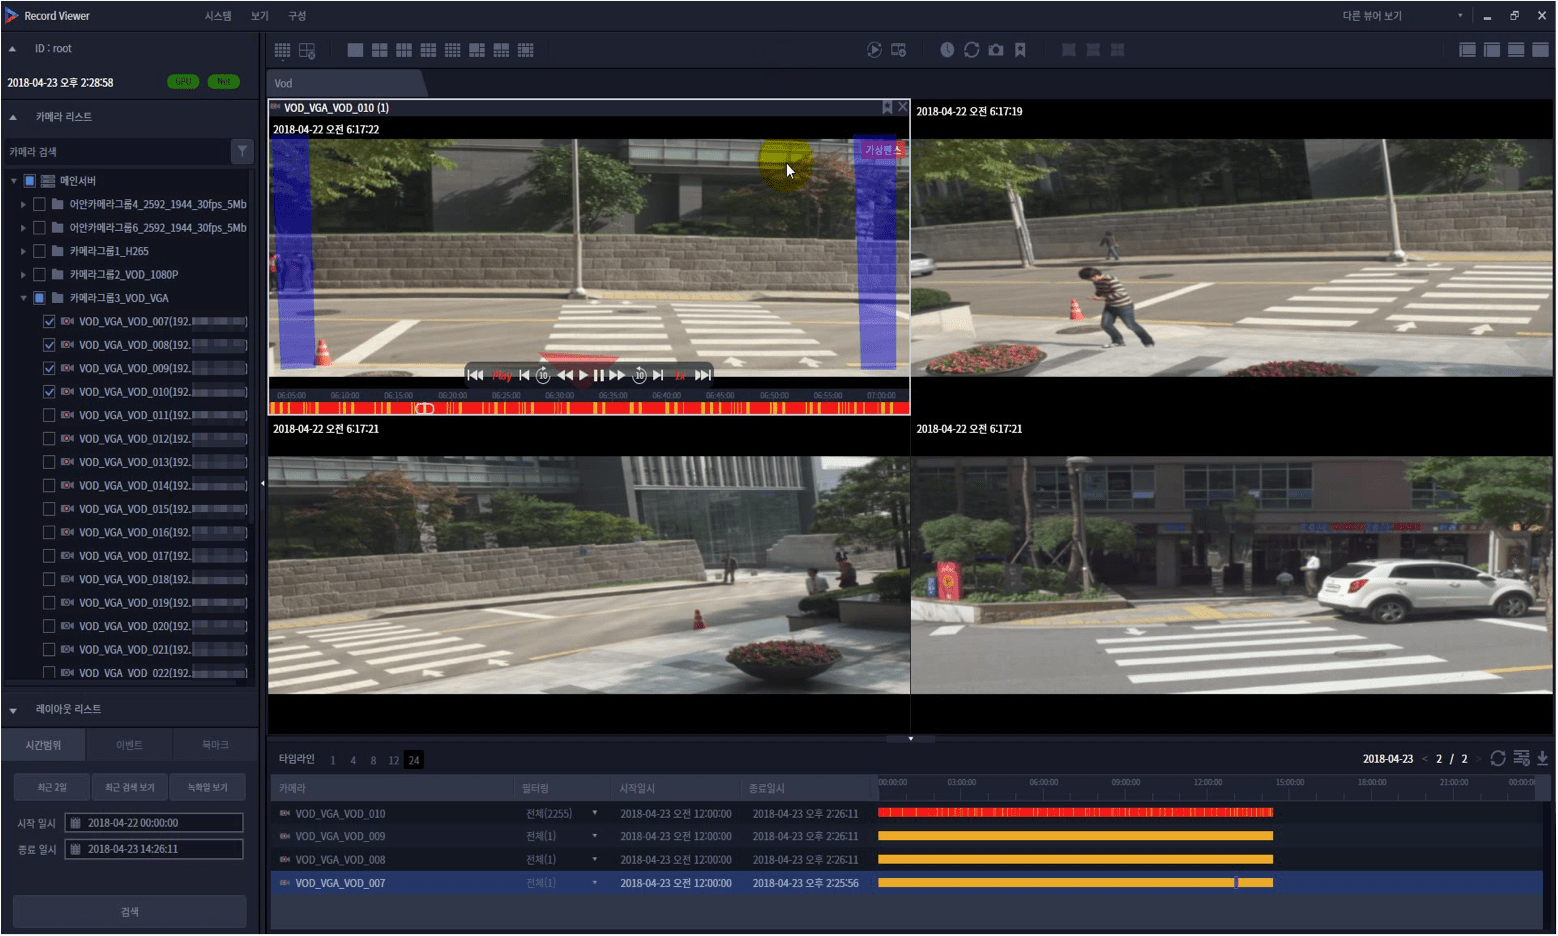1558x936 pixels.
Task: Click the VOD_VGA_VOD_010 red recording bar
Action: [1075, 813]
